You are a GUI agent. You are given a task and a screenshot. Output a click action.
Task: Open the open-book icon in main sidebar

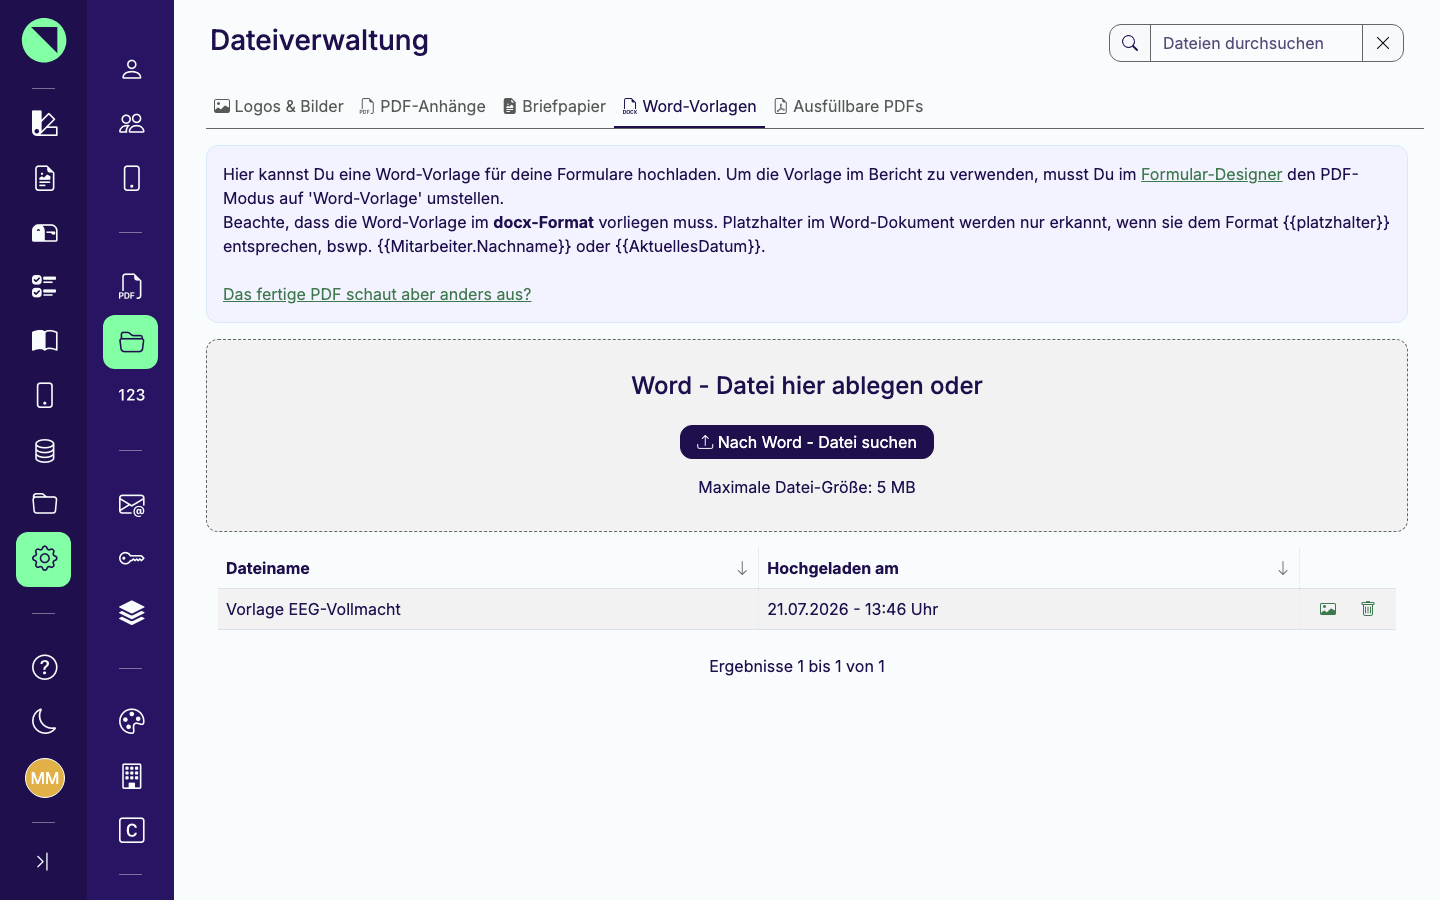[44, 341]
